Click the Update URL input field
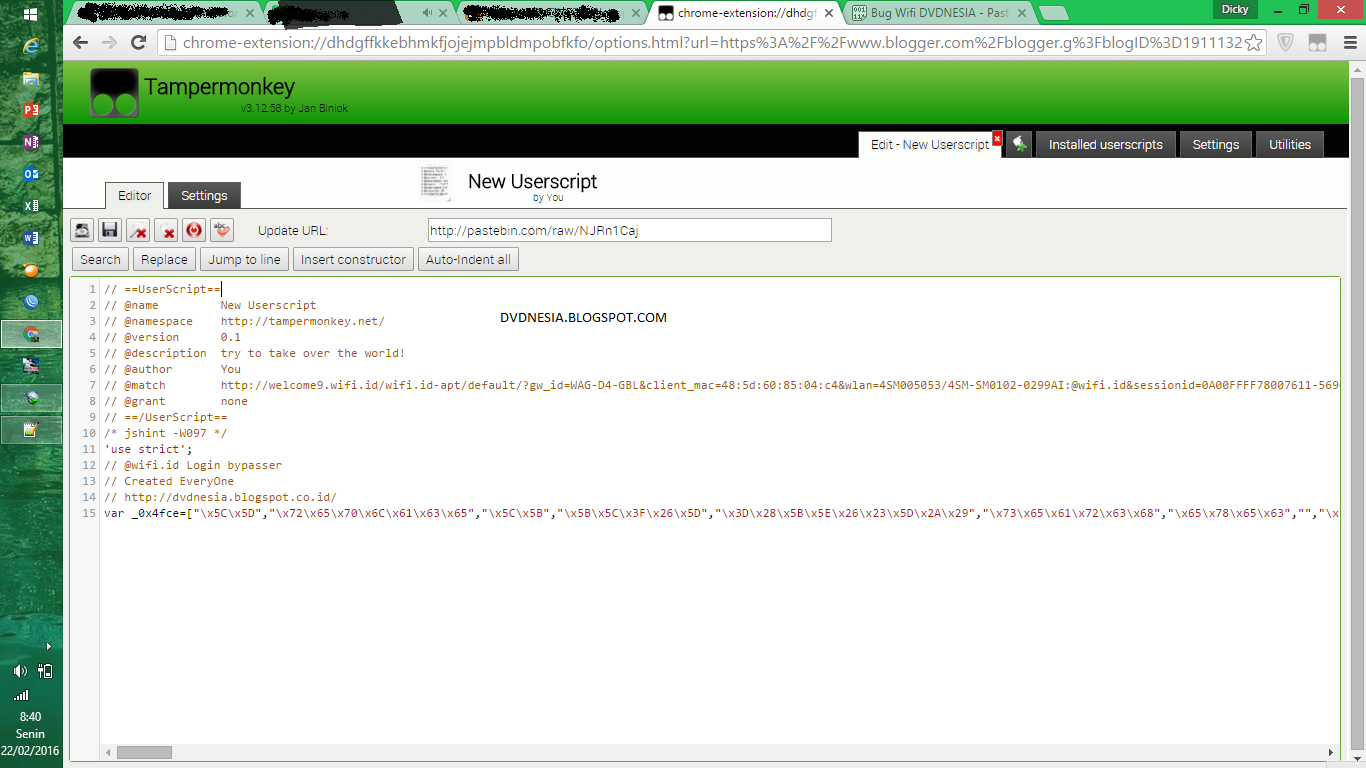 pyautogui.click(x=629, y=230)
